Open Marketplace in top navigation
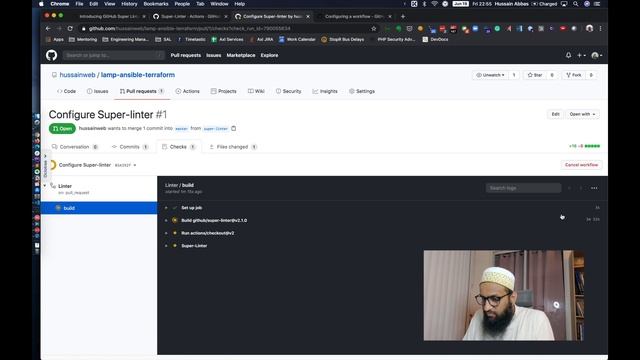Image resolution: width=640 pixels, height=360 pixels. (x=241, y=55)
